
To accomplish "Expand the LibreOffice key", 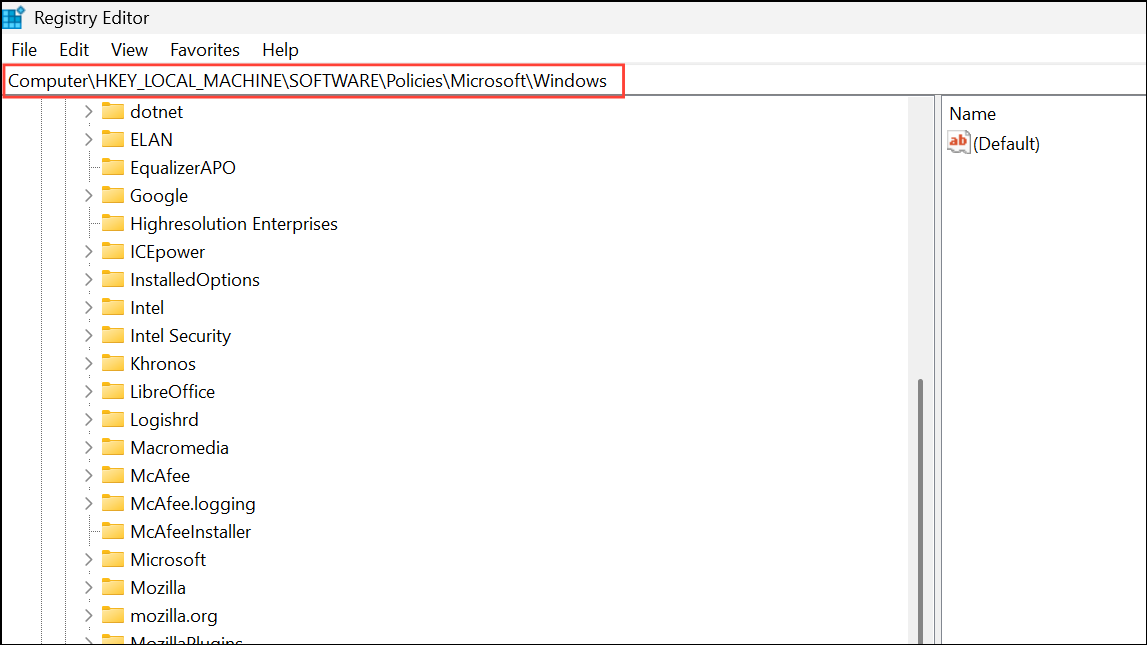I will tap(89, 392).
